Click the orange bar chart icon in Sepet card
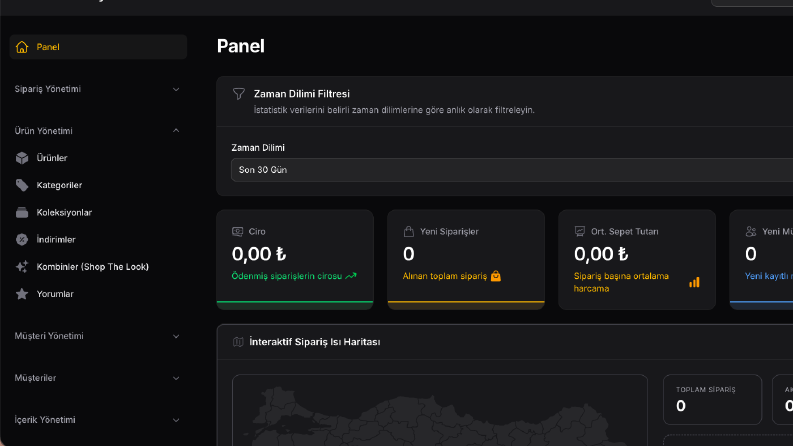793x446 pixels. click(694, 282)
